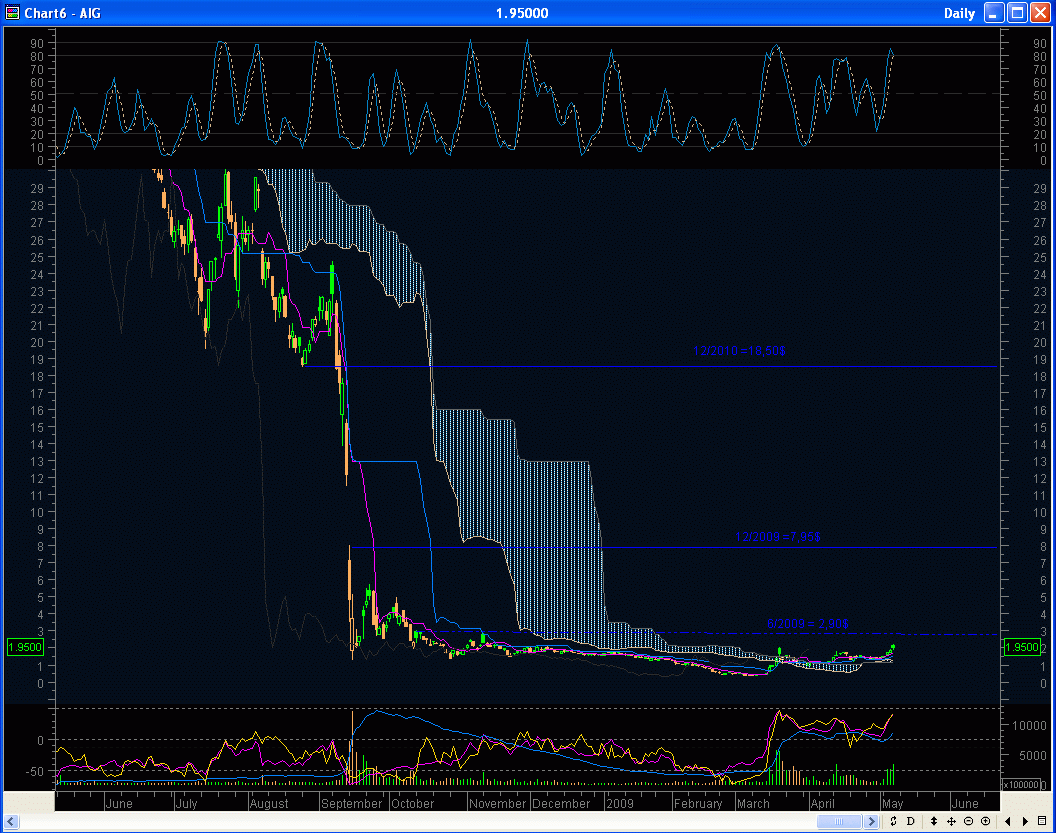Click the refresh/sync chart icon in bottom toolbar

893,821
